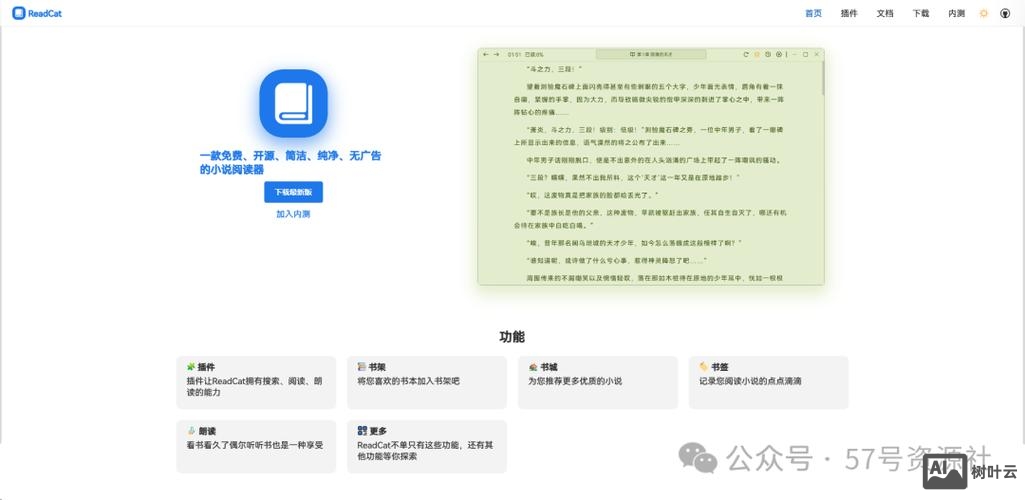
Task: Open the 插件 navigation item
Action: point(849,13)
